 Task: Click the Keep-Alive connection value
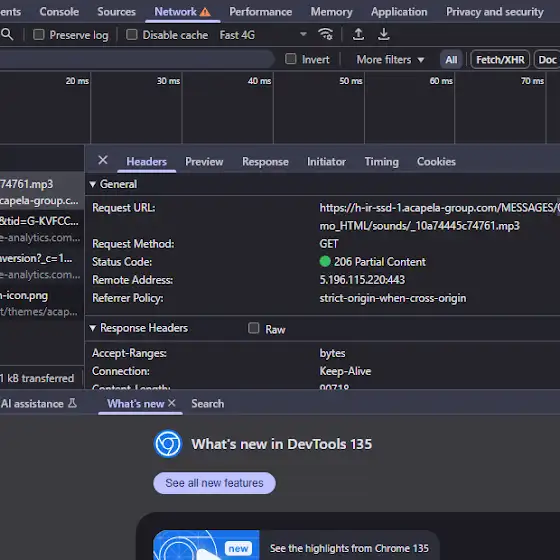(345, 371)
